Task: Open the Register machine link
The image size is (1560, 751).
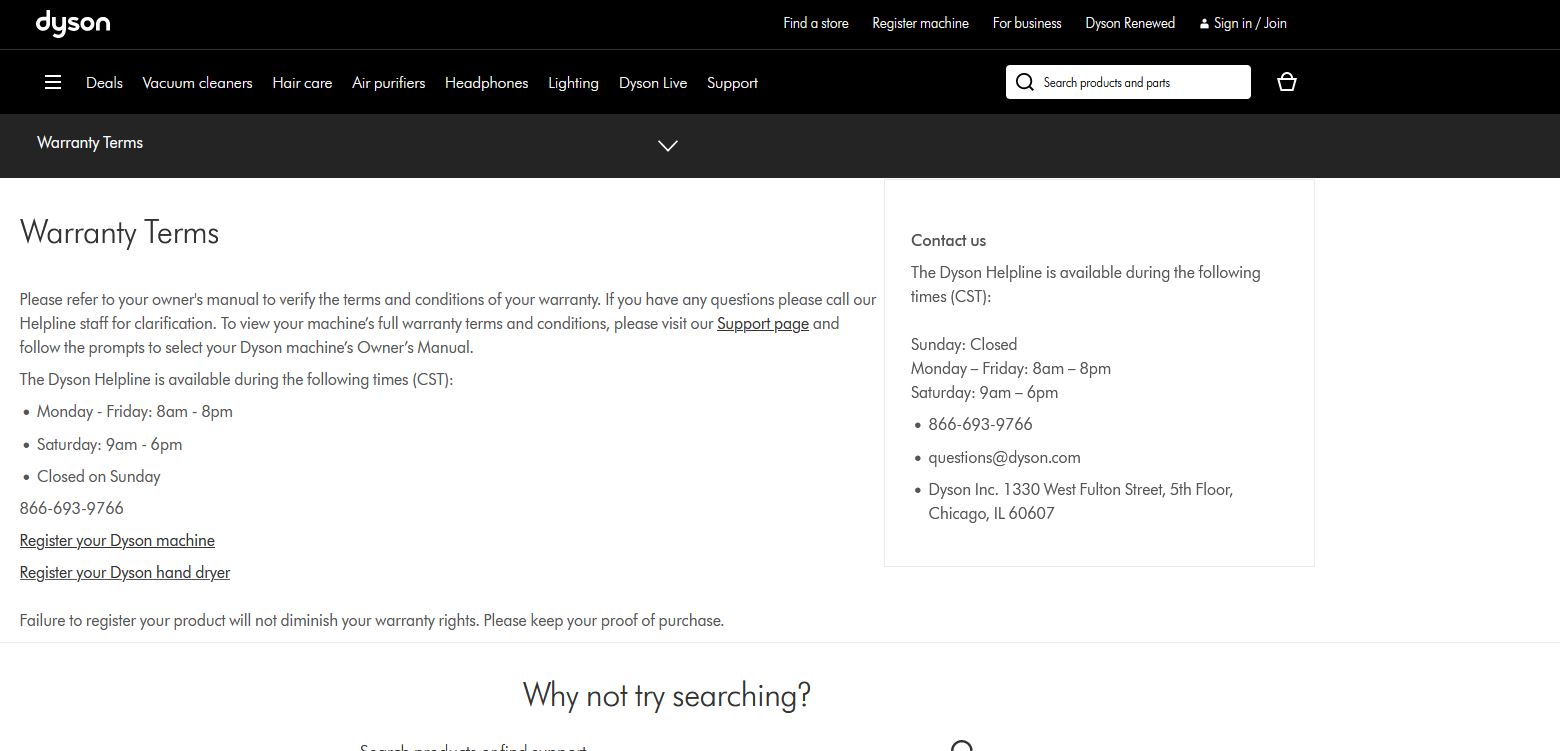Action: point(920,23)
